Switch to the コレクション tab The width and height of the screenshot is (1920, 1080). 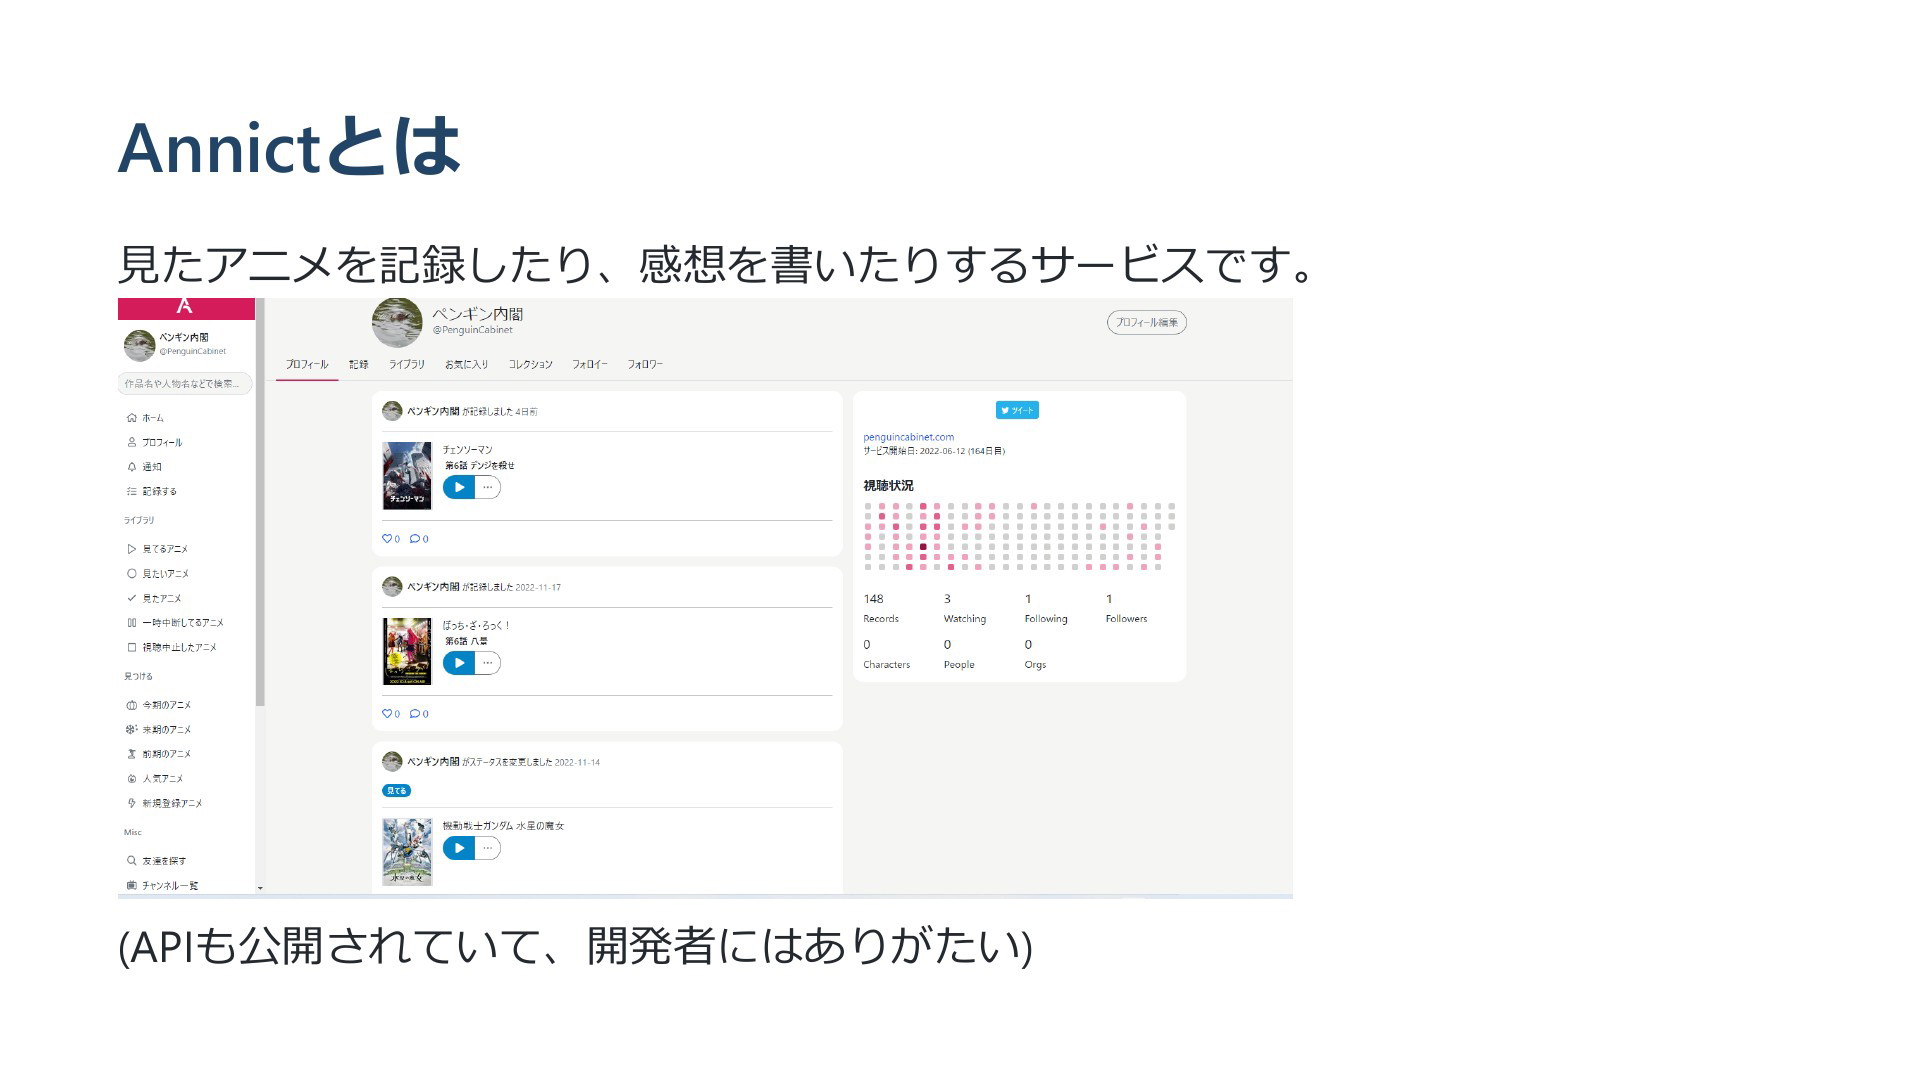pyautogui.click(x=530, y=365)
